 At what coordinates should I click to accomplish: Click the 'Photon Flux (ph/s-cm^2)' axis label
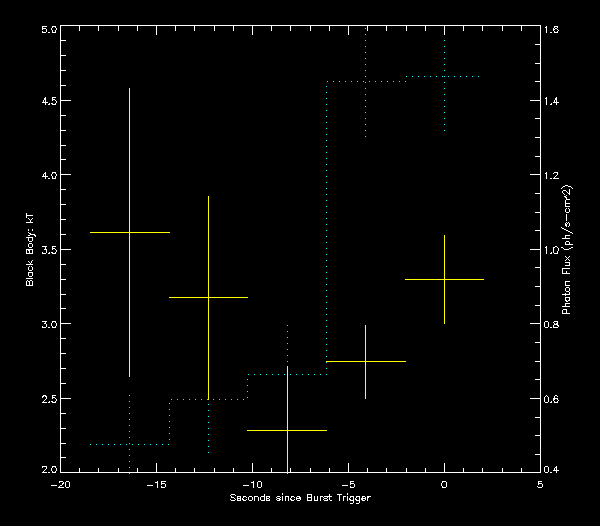click(x=566, y=250)
